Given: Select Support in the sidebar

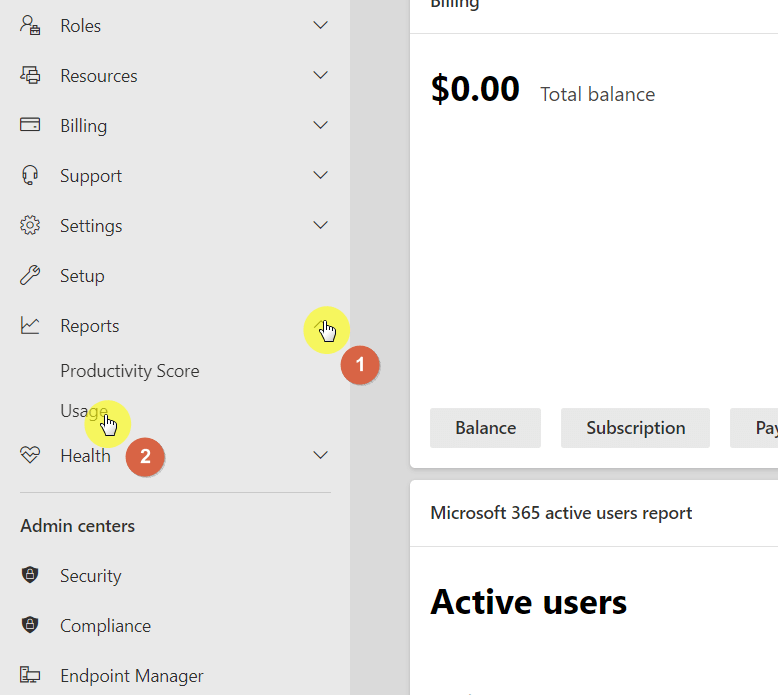Looking at the screenshot, I should coord(91,176).
